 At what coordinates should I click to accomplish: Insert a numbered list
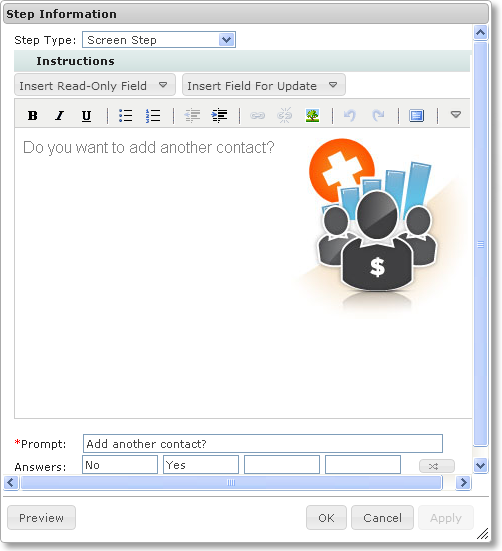pyautogui.click(x=153, y=115)
